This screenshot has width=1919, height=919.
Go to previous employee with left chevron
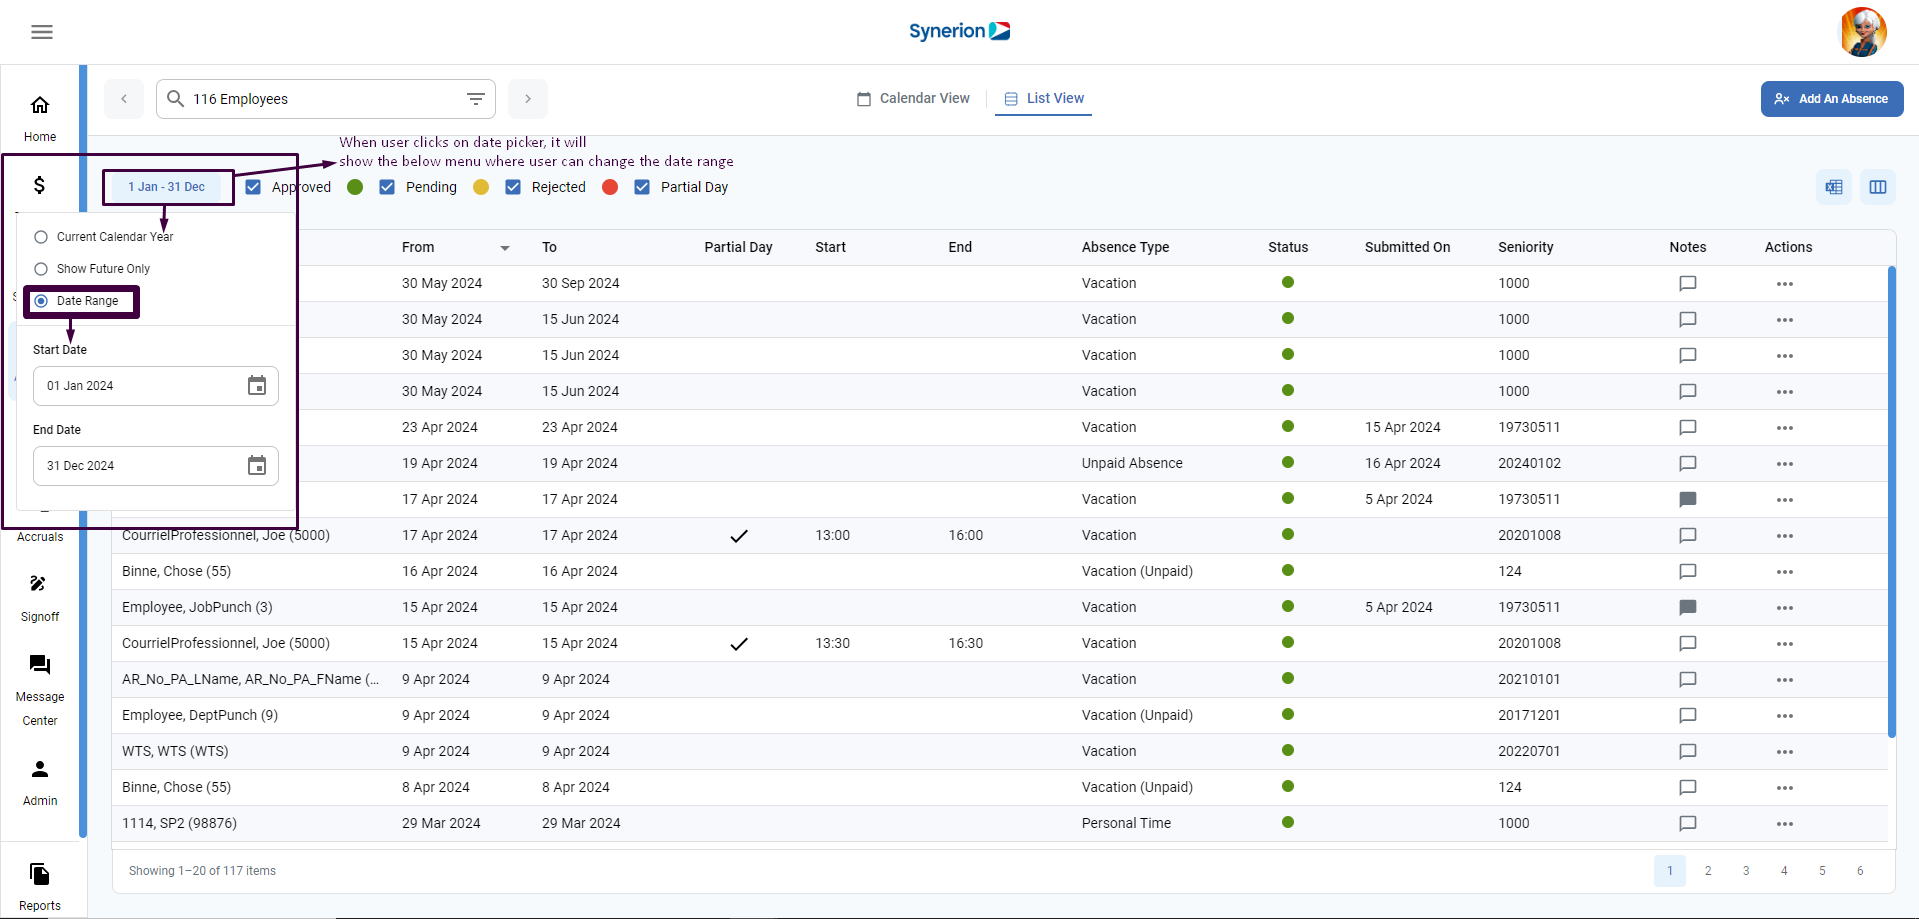[124, 99]
